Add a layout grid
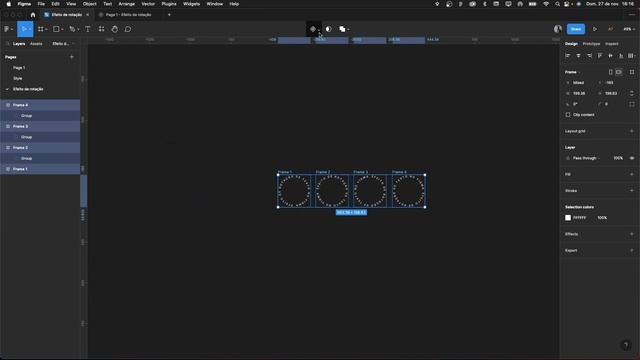The image size is (640, 360). point(632,131)
